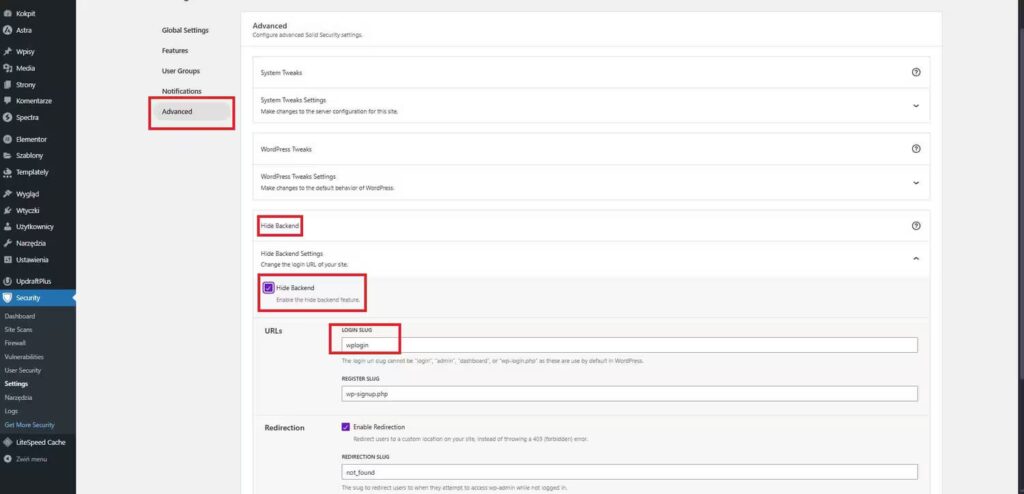Open Security Dashboard submenu item
Image resolution: width=1024 pixels, height=494 pixels.
20,316
